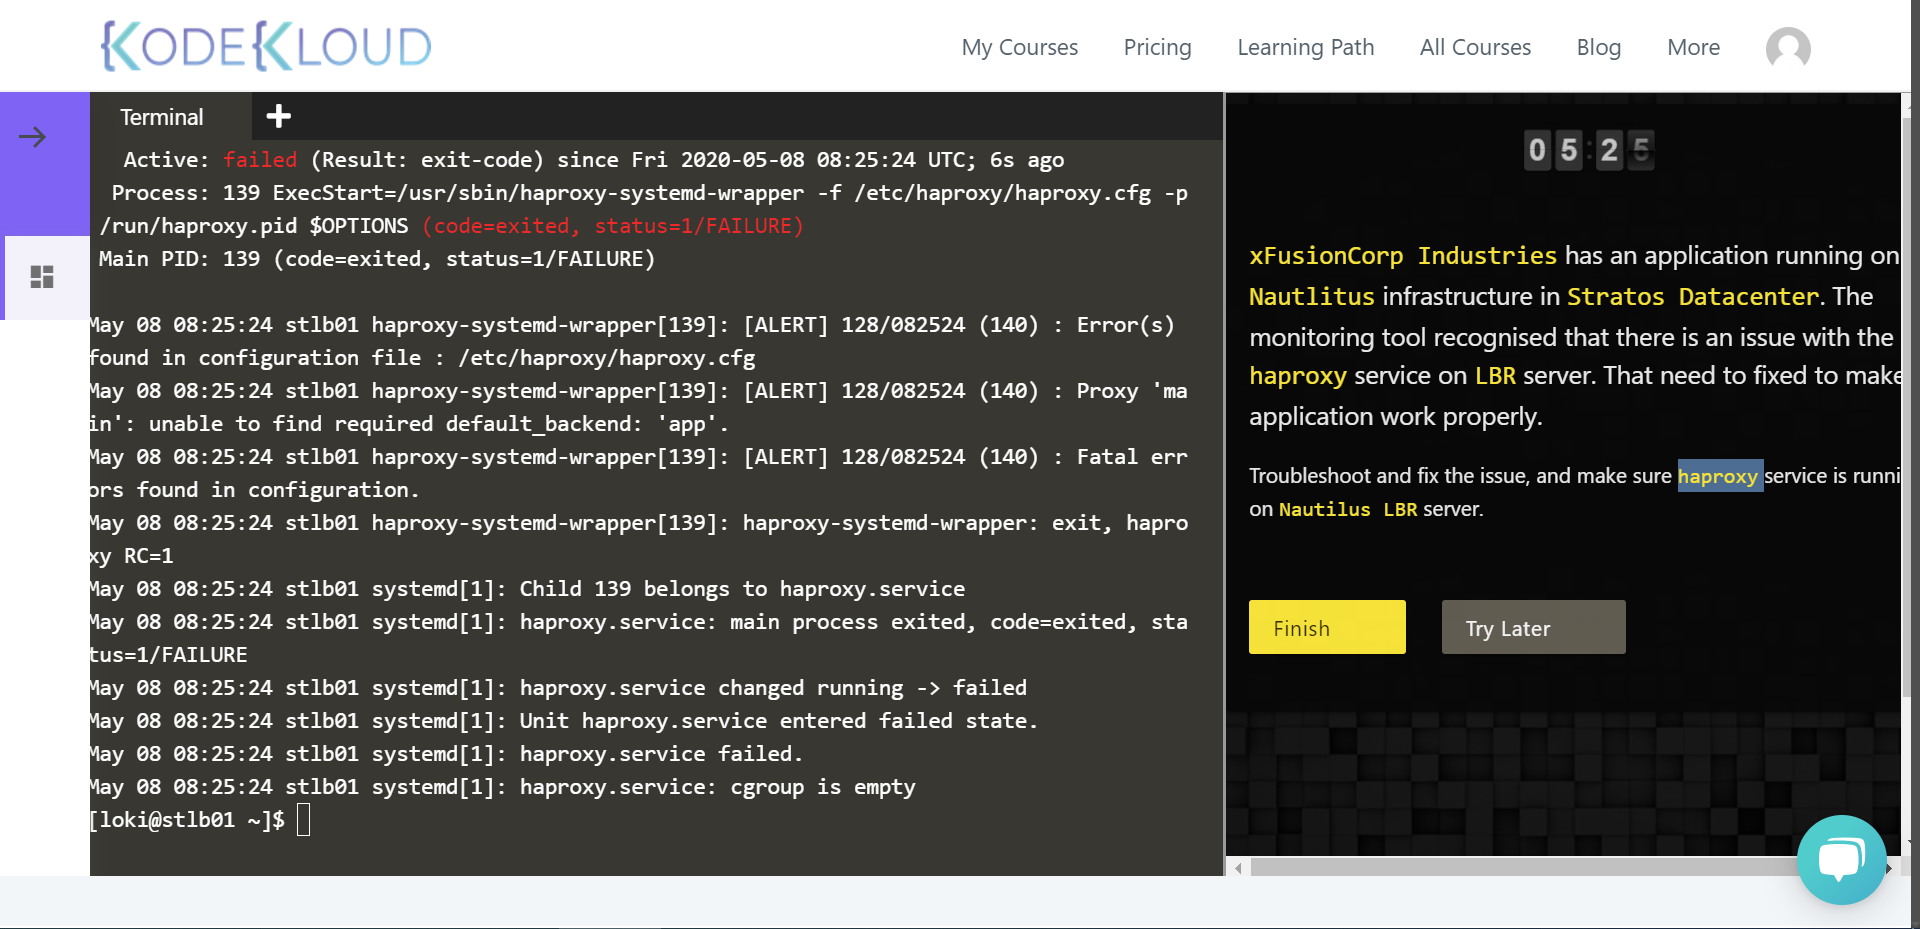The height and width of the screenshot is (929, 1920).
Task: Click the red 'failed' status text
Action: [260, 160]
